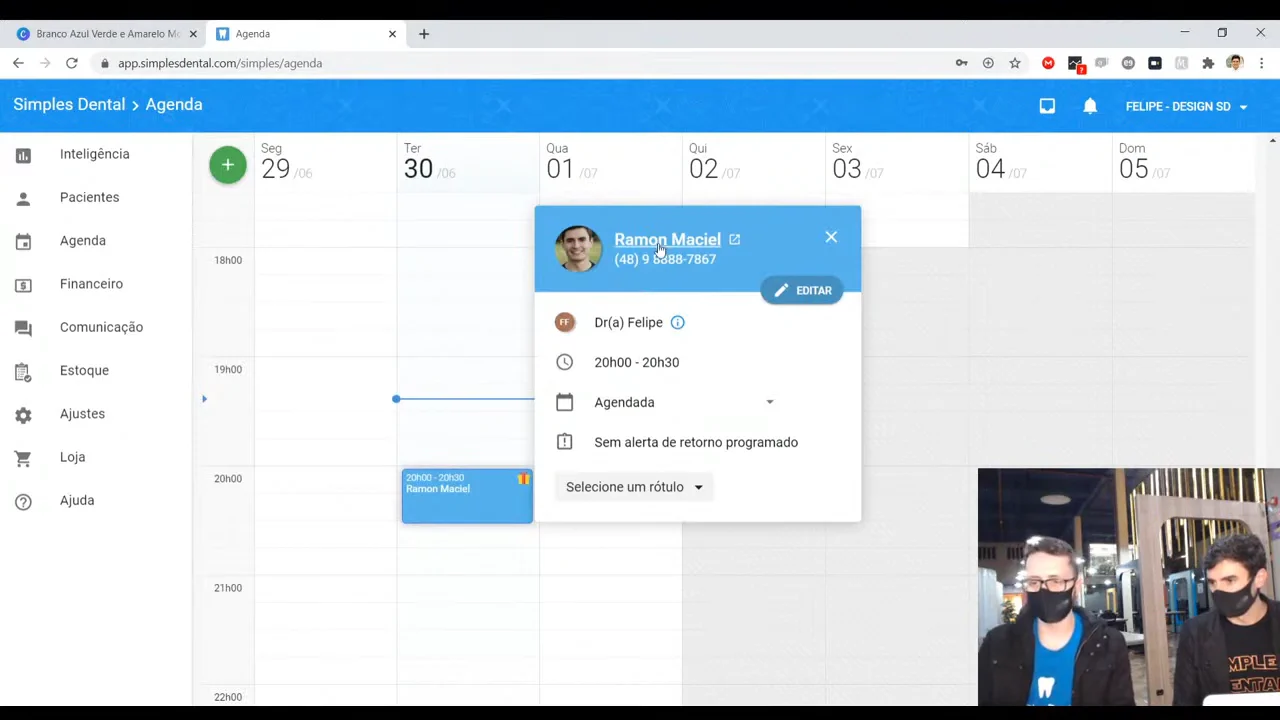
Task: Click the inbox icon in header
Action: pyautogui.click(x=1047, y=106)
